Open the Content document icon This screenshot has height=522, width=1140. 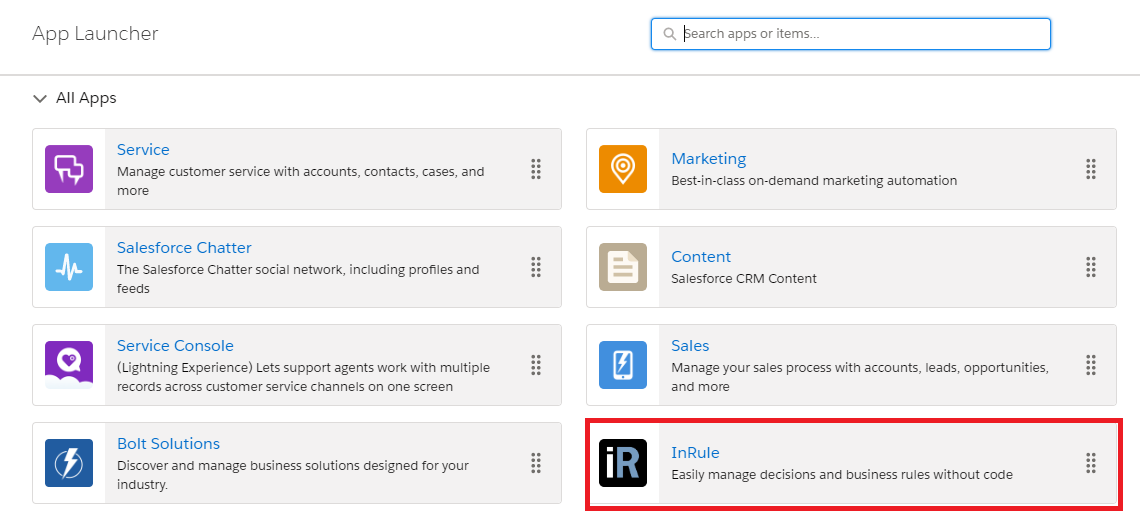point(623,267)
